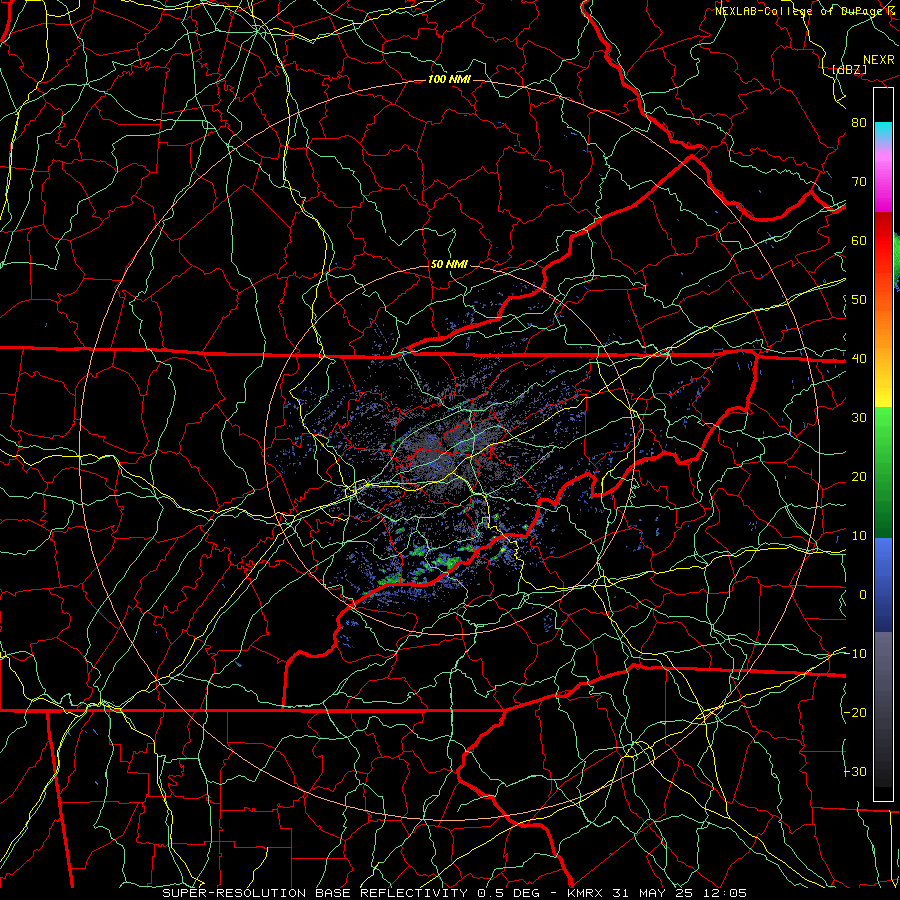This screenshot has width=900, height=900.
Task: Click the -30 value on the dBZ scale
Action: point(855,772)
